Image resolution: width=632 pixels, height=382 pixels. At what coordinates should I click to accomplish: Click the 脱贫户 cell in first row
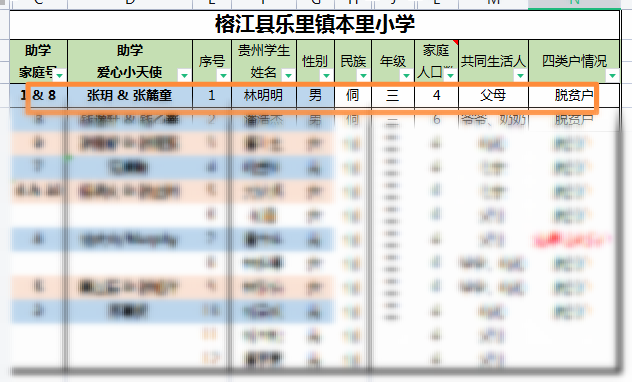point(574,96)
